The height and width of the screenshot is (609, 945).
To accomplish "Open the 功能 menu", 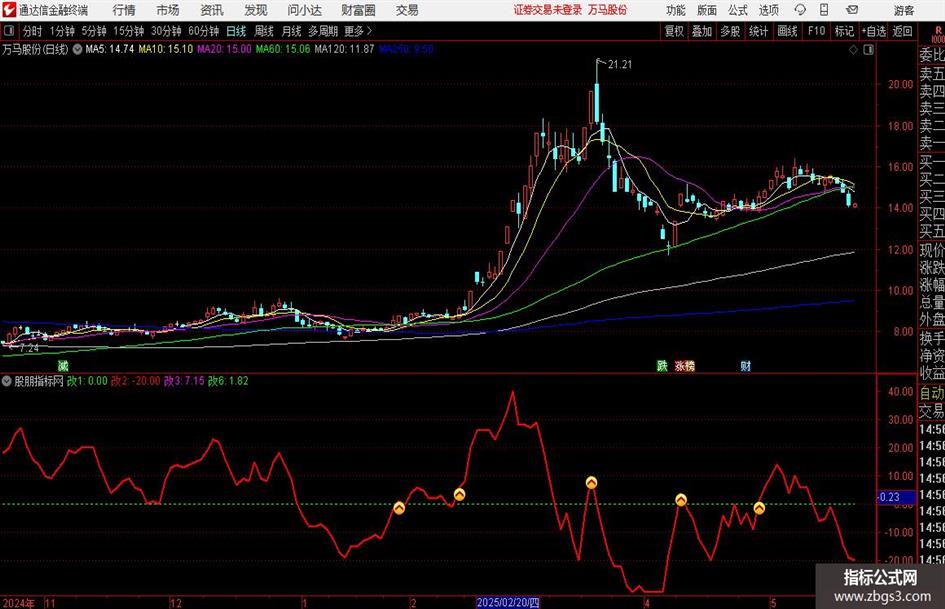I will [676, 10].
